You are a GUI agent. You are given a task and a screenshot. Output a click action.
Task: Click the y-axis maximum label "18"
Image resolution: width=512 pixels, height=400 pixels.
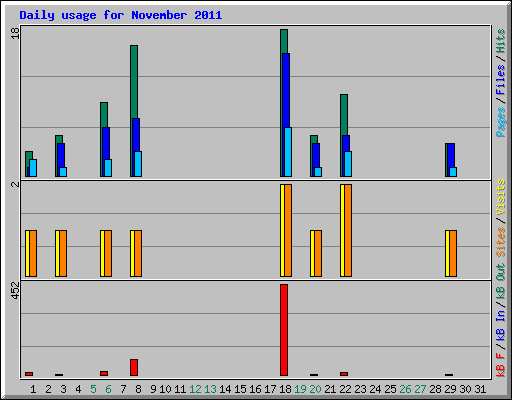(x=15, y=33)
